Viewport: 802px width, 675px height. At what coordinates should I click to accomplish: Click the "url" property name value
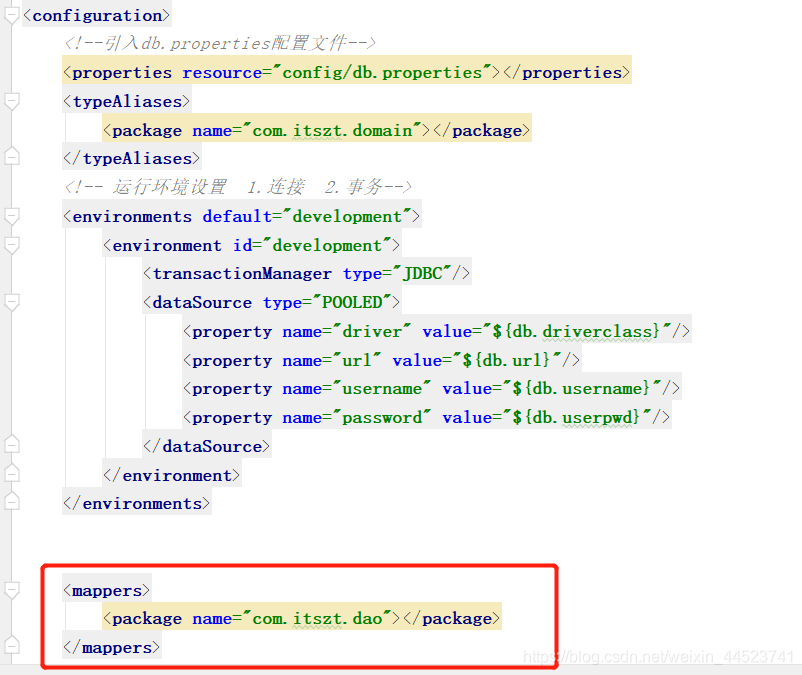pyautogui.click(x=357, y=361)
